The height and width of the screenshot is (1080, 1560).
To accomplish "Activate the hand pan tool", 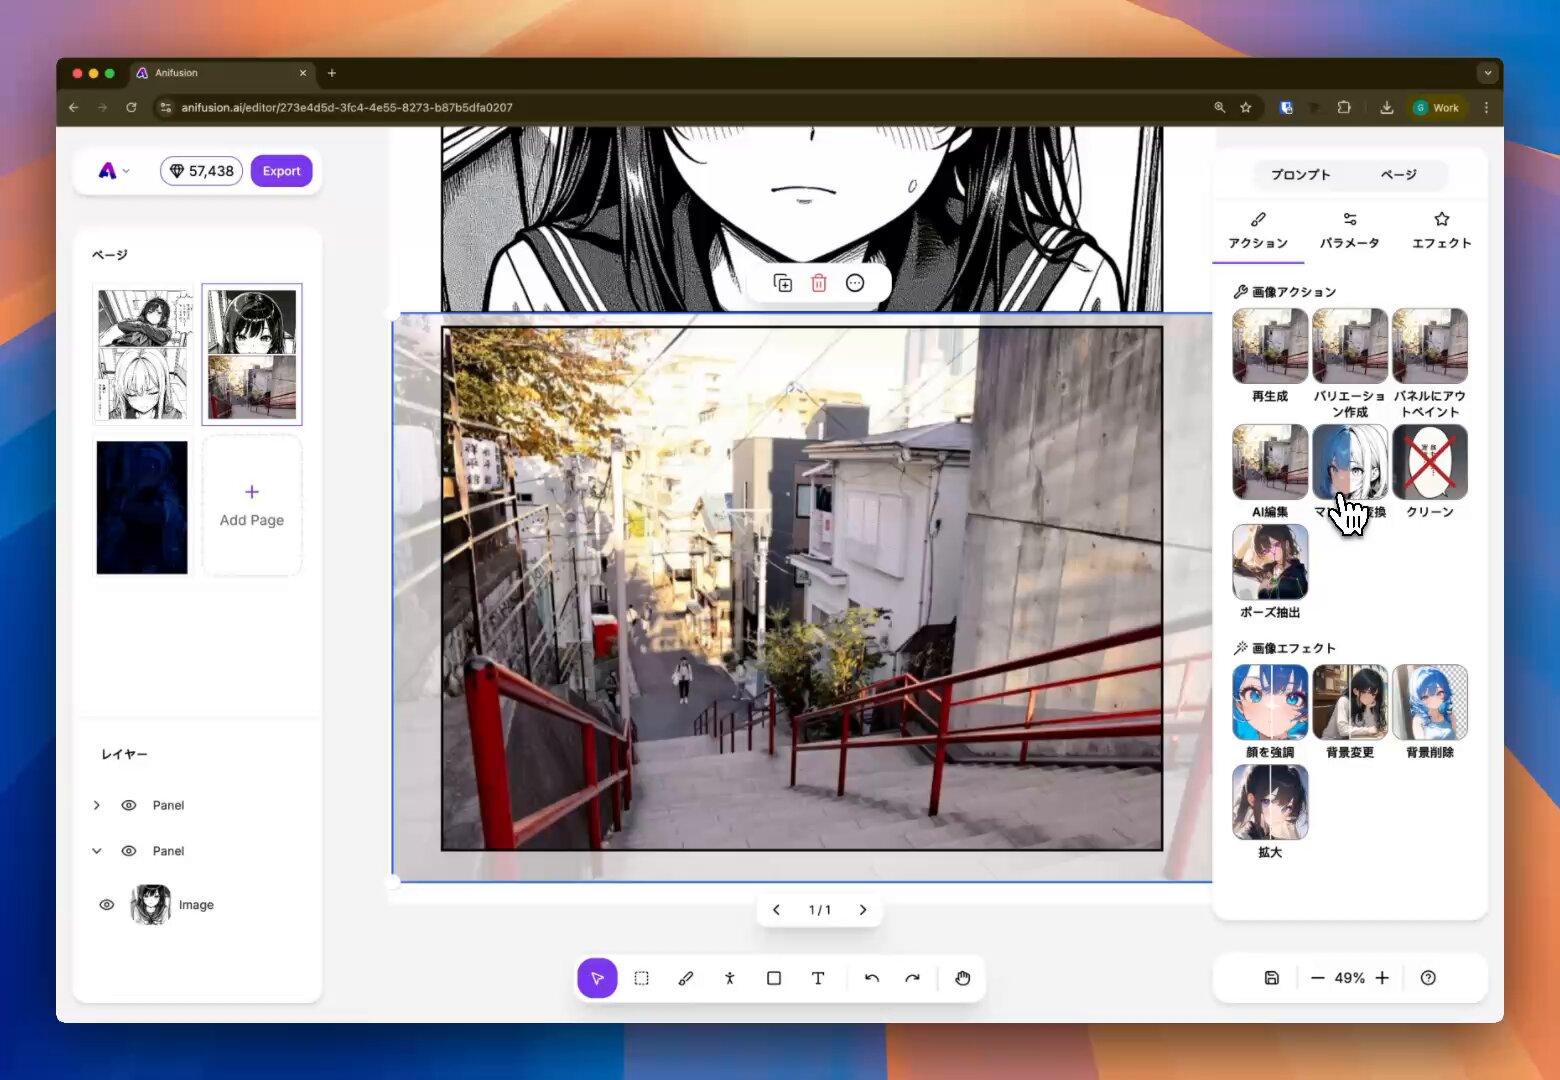I will point(963,978).
